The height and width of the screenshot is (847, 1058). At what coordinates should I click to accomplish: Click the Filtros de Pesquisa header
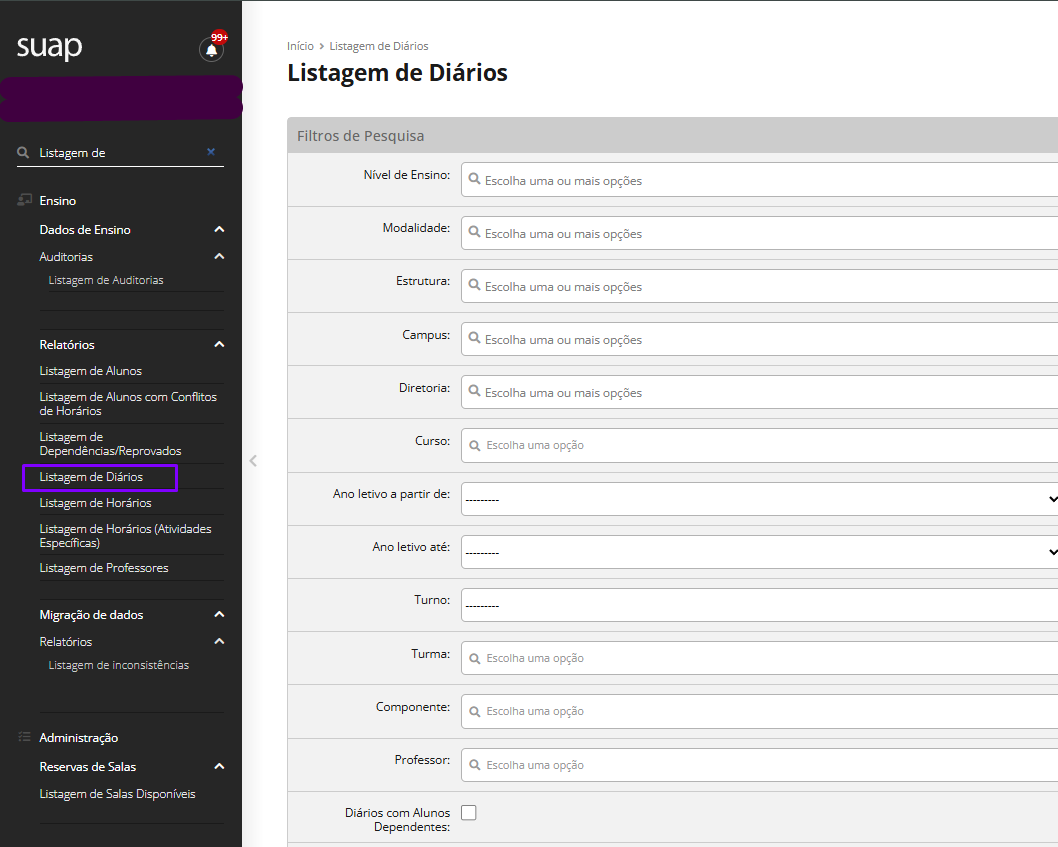tap(672, 135)
